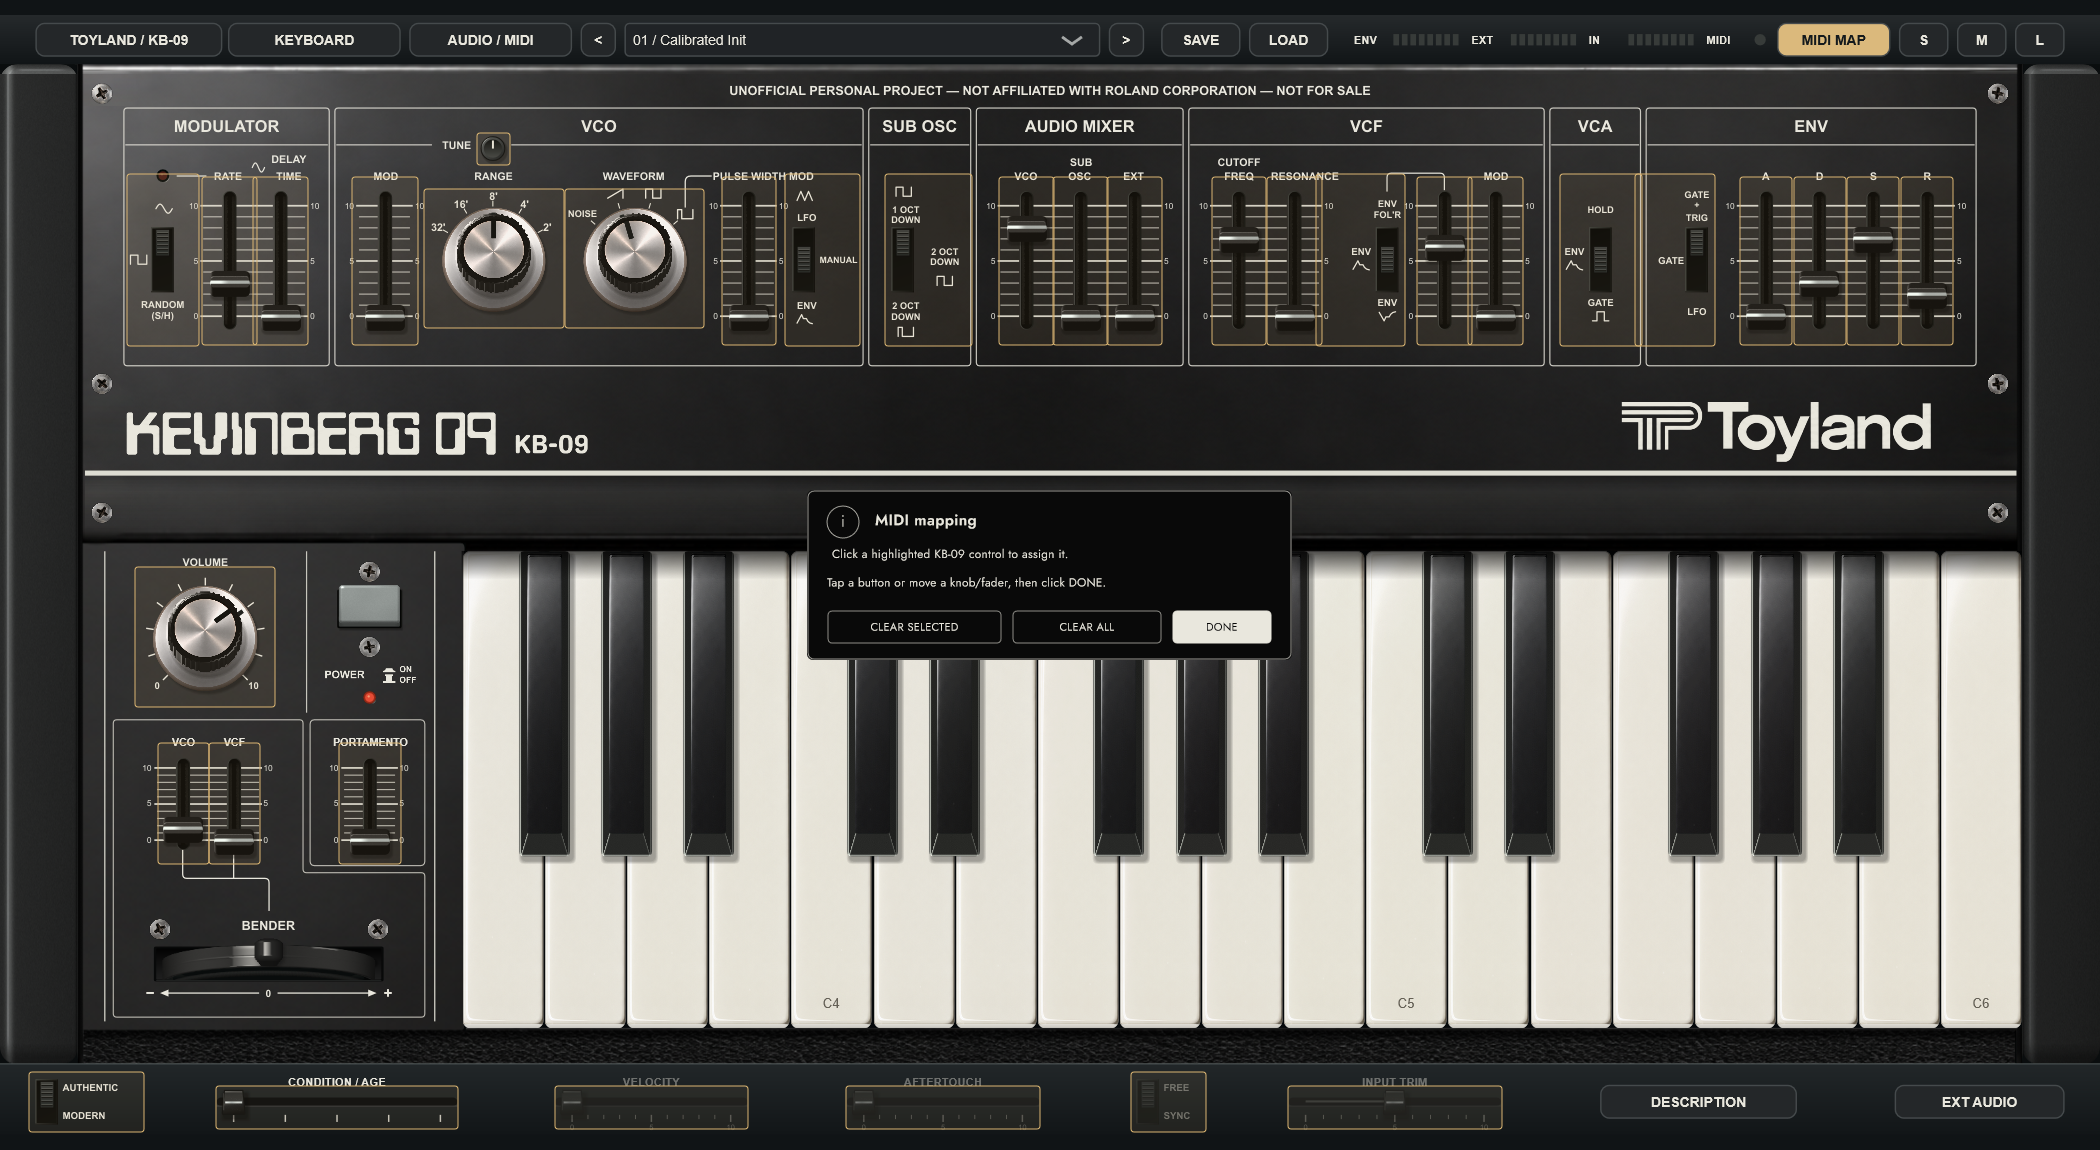Viewport: 2100px width, 1150px height.
Task: Select the M size button
Action: (x=1981, y=40)
